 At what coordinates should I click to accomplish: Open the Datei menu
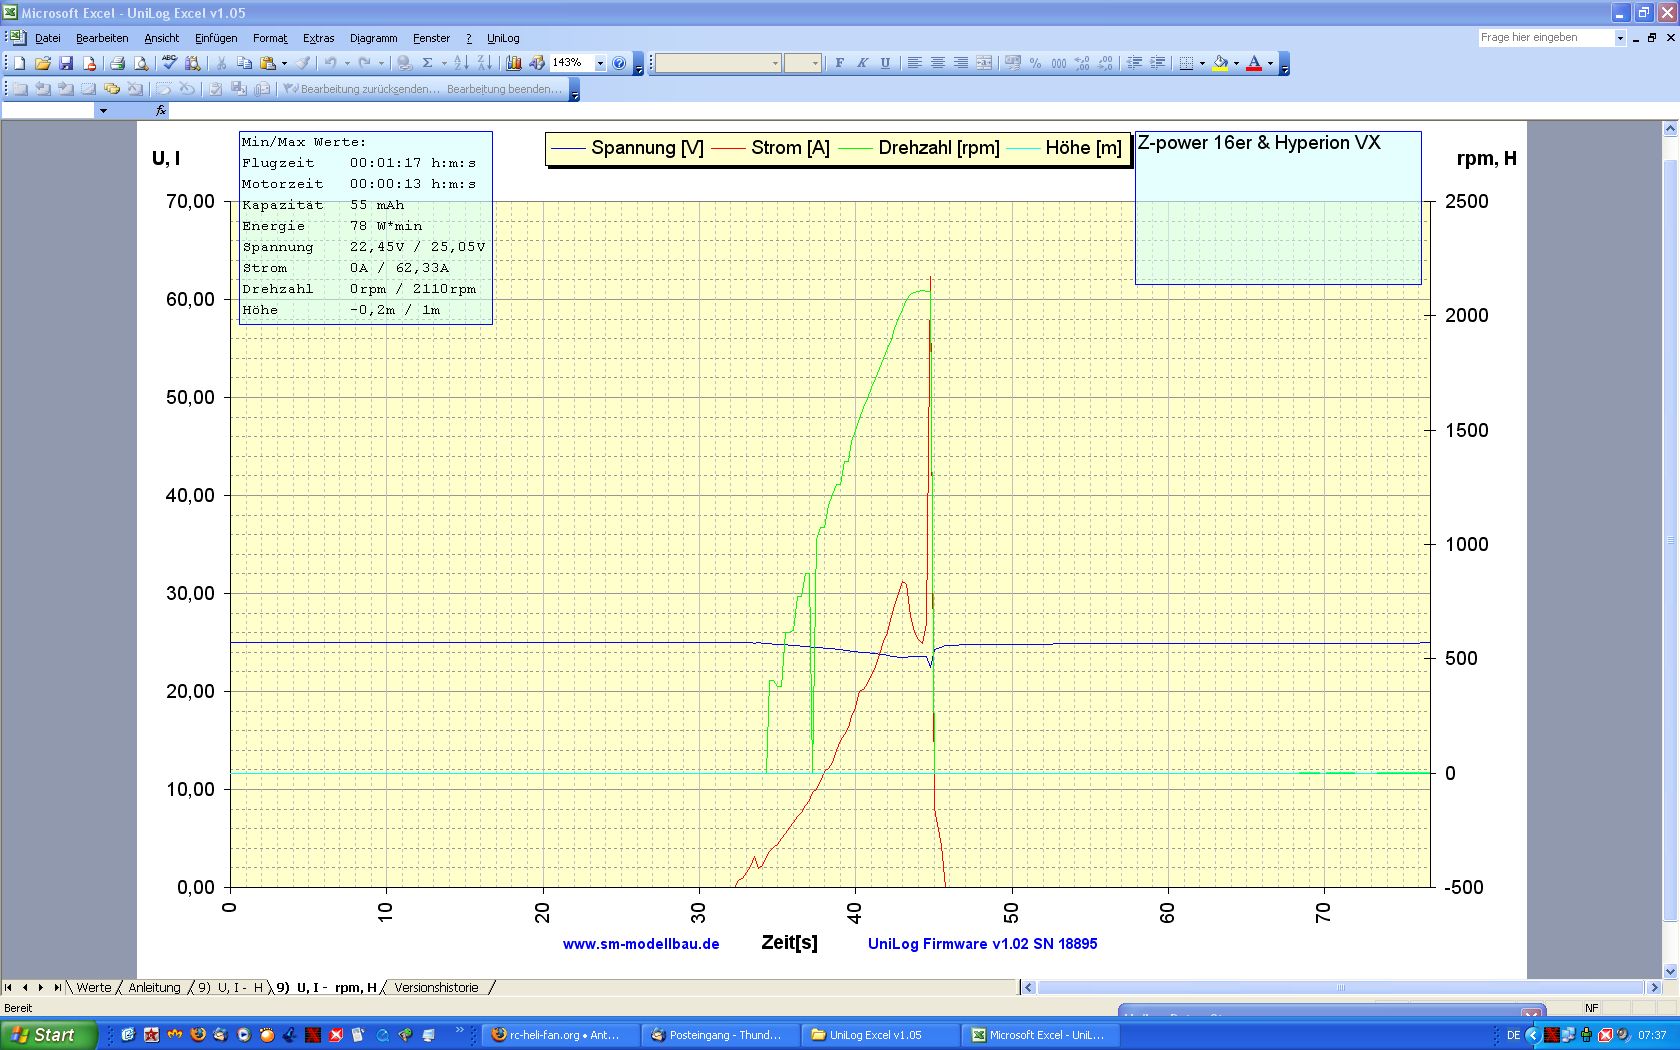tap(47, 38)
